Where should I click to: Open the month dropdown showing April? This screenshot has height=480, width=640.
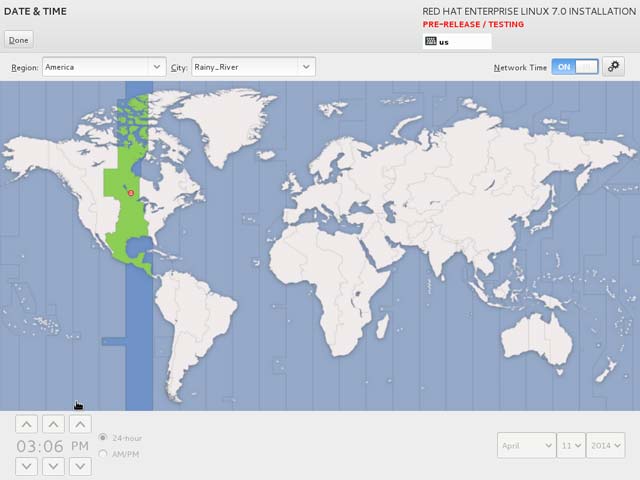click(x=527, y=445)
